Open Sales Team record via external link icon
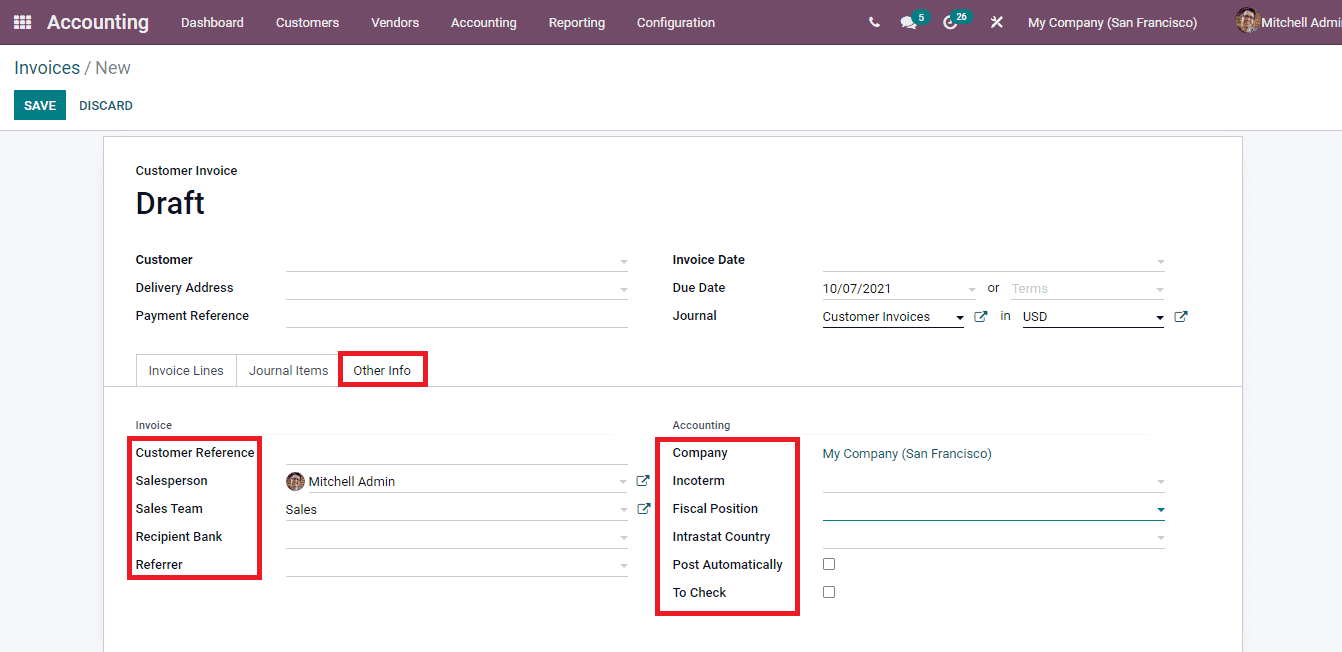The height and width of the screenshot is (652, 1342). pyautogui.click(x=643, y=508)
